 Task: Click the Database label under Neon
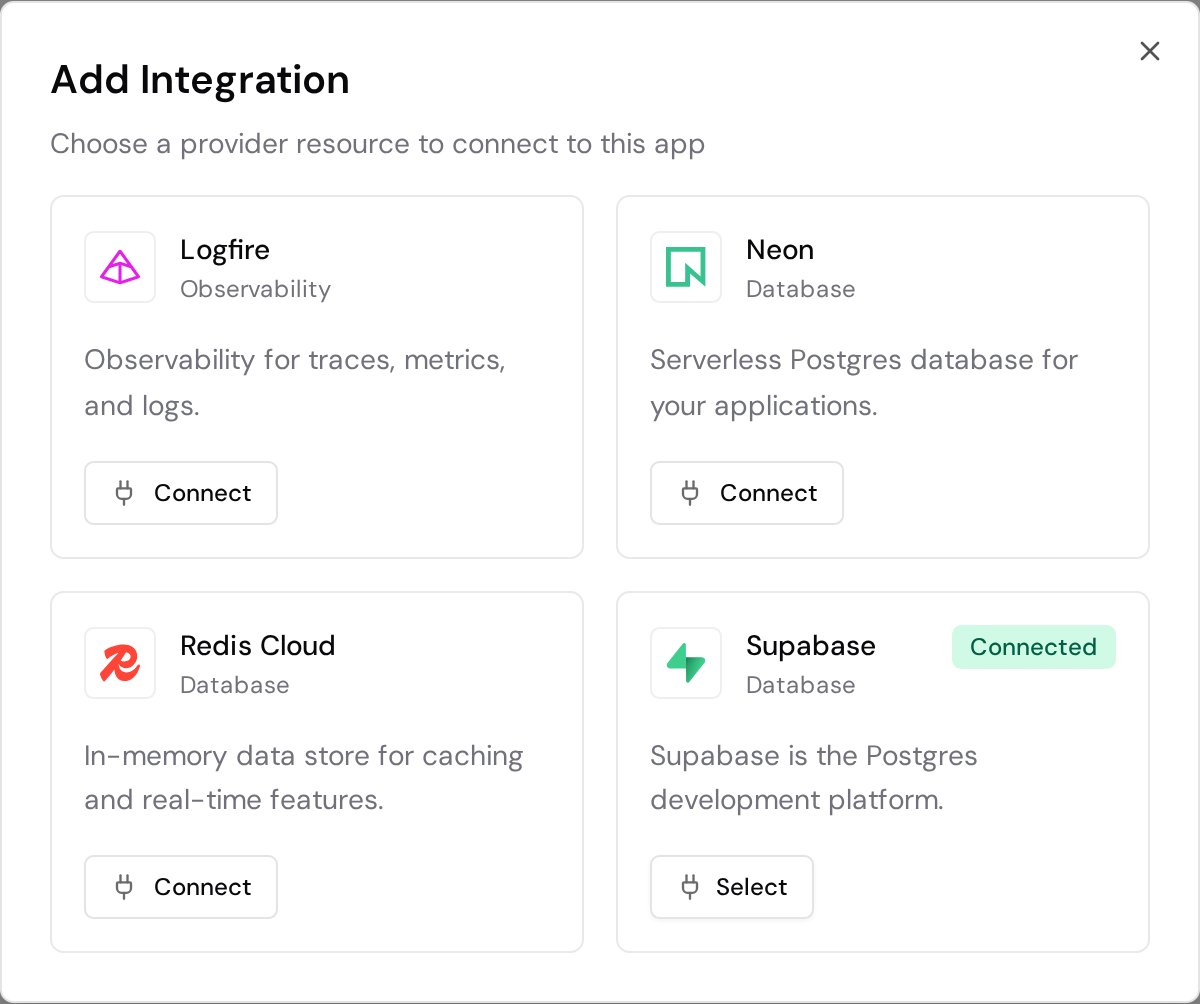point(801,289)
